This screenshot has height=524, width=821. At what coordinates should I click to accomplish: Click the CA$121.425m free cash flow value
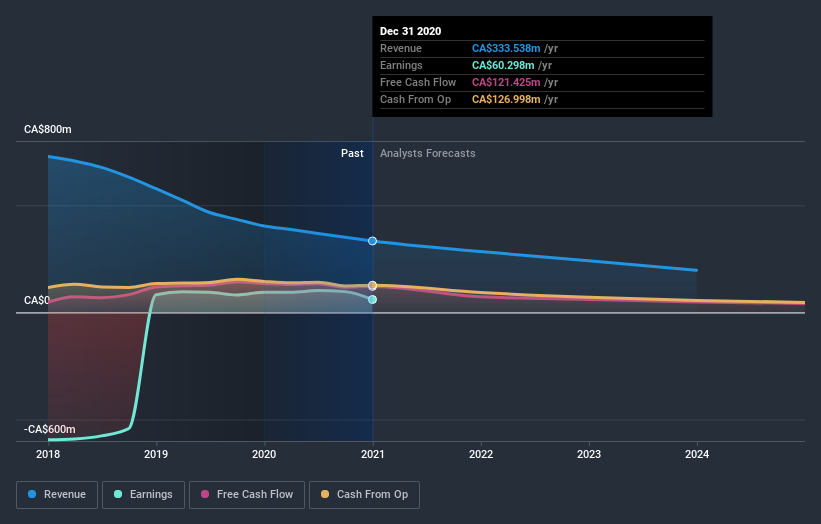tap(506, 83)
